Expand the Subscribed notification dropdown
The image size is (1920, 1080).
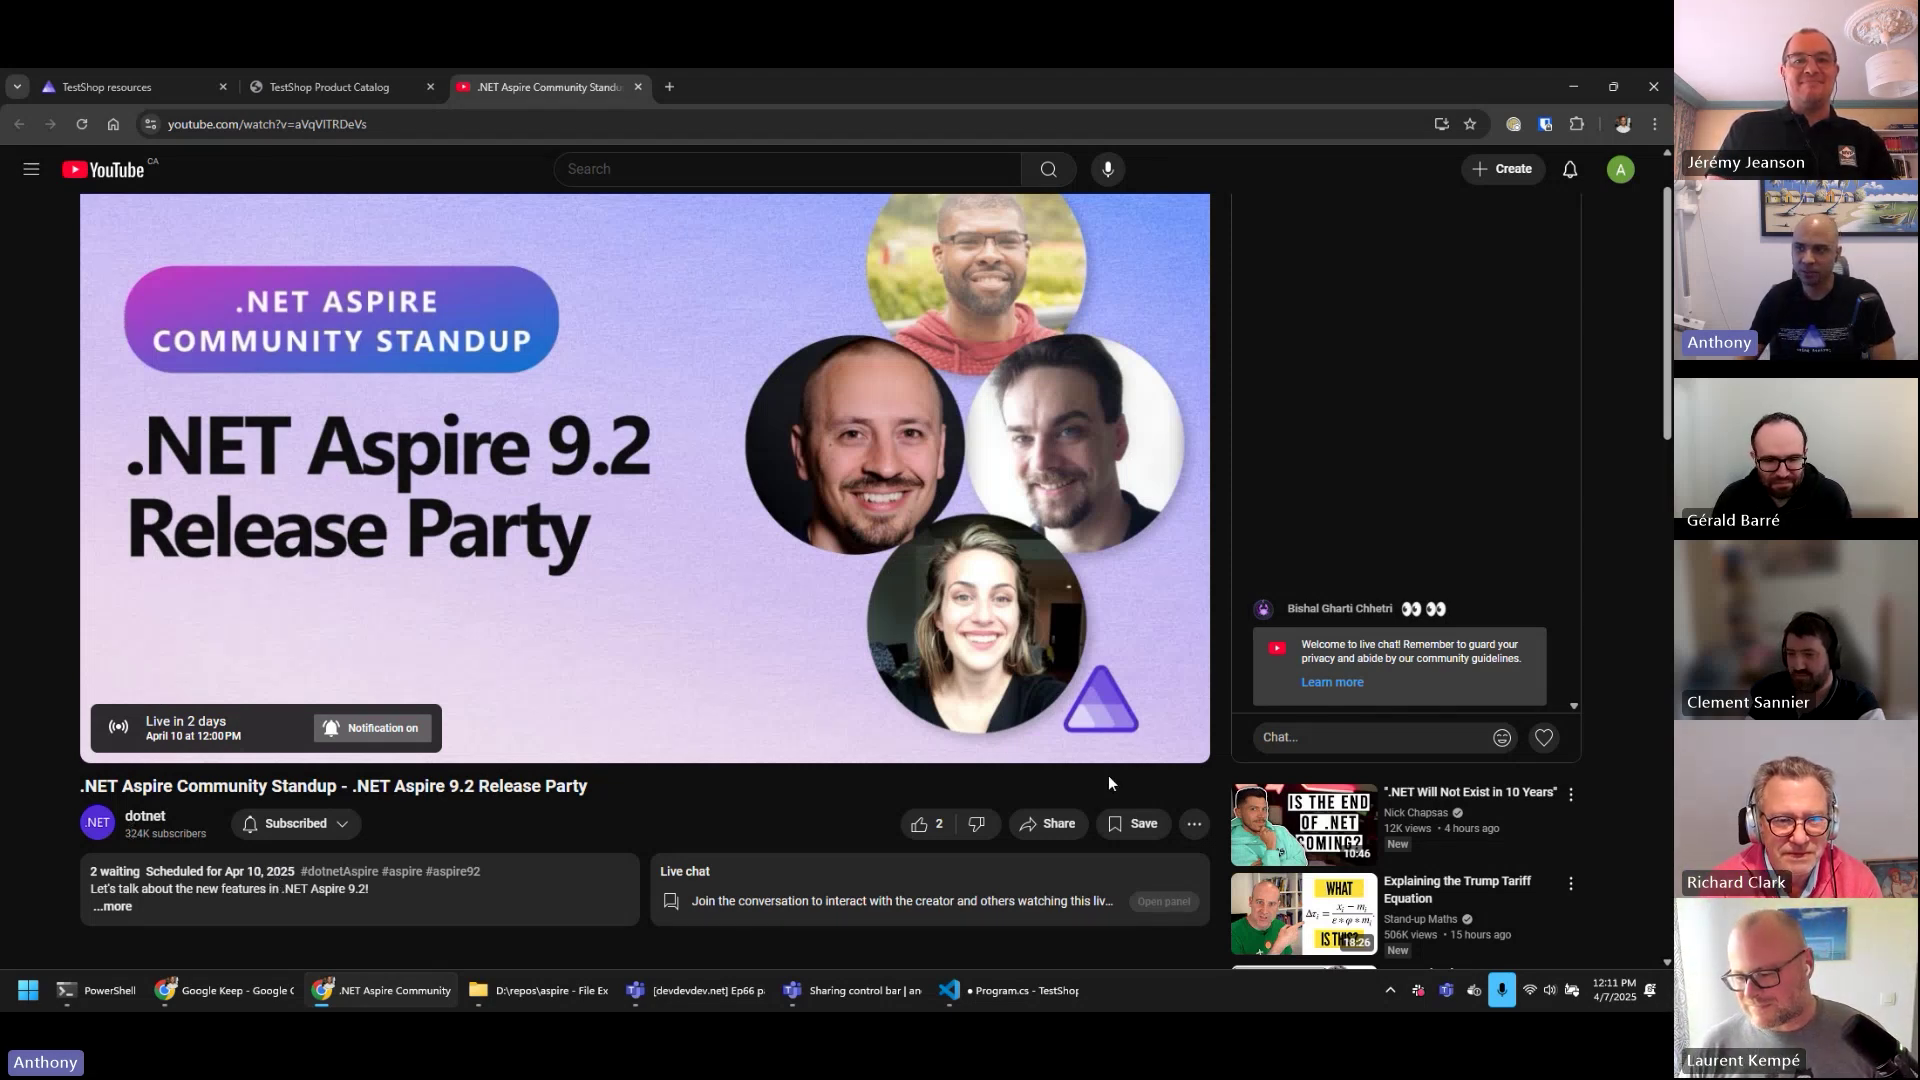[x=296, y=824]
